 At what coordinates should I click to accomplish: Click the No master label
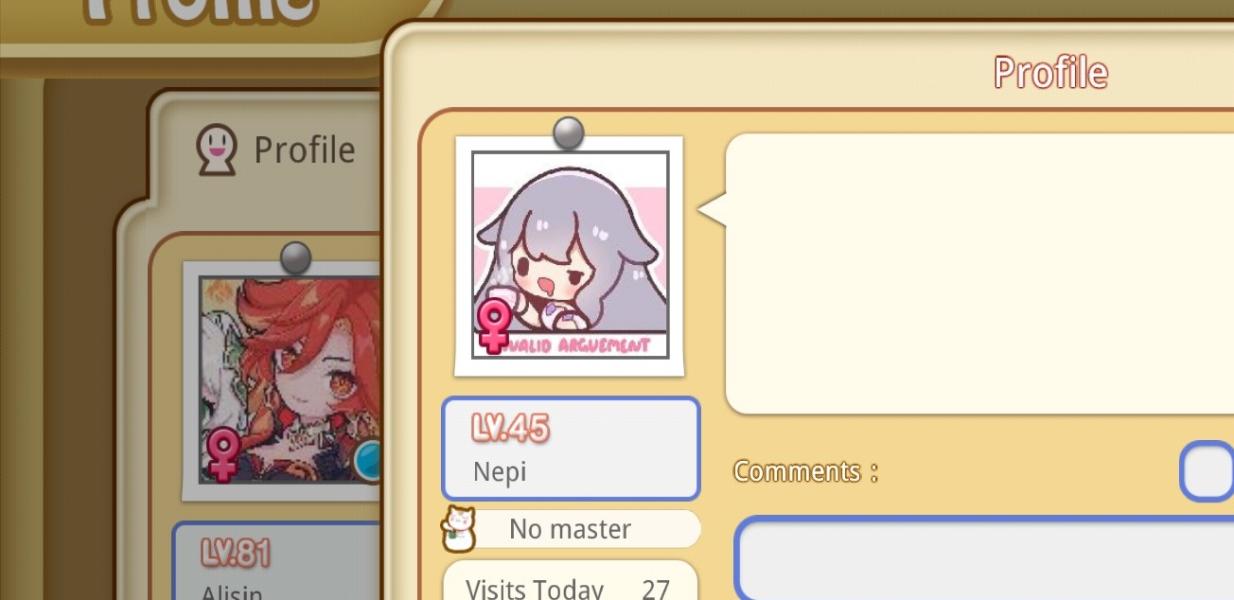coord(570,529)
